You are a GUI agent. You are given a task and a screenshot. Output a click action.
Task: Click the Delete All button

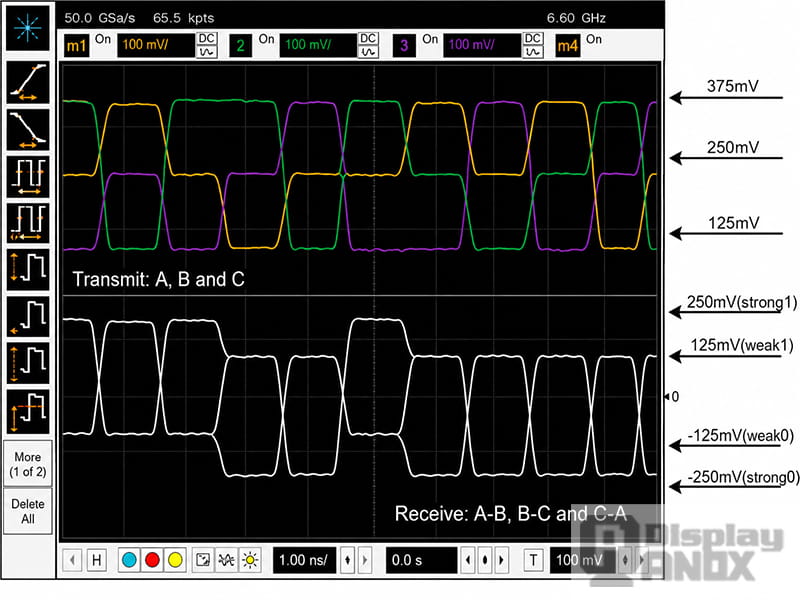pos(28,511)
